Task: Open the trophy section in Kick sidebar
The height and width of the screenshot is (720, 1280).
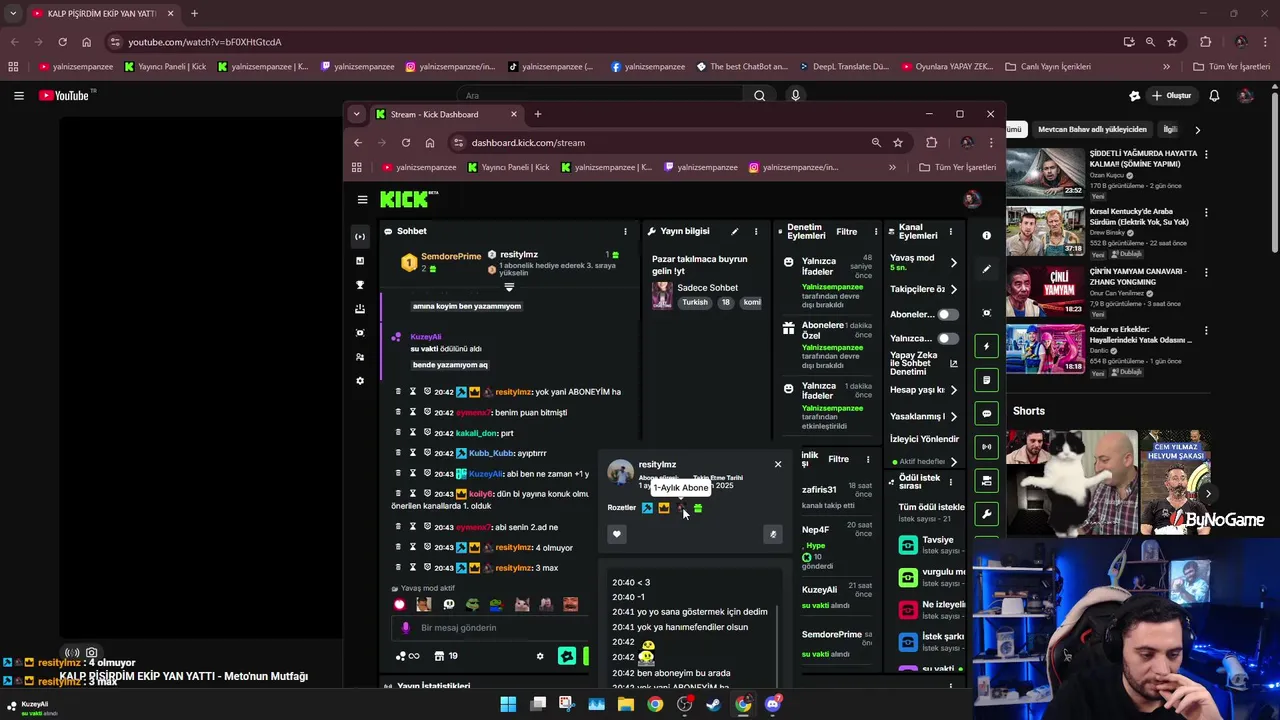Action: point(360,285)
